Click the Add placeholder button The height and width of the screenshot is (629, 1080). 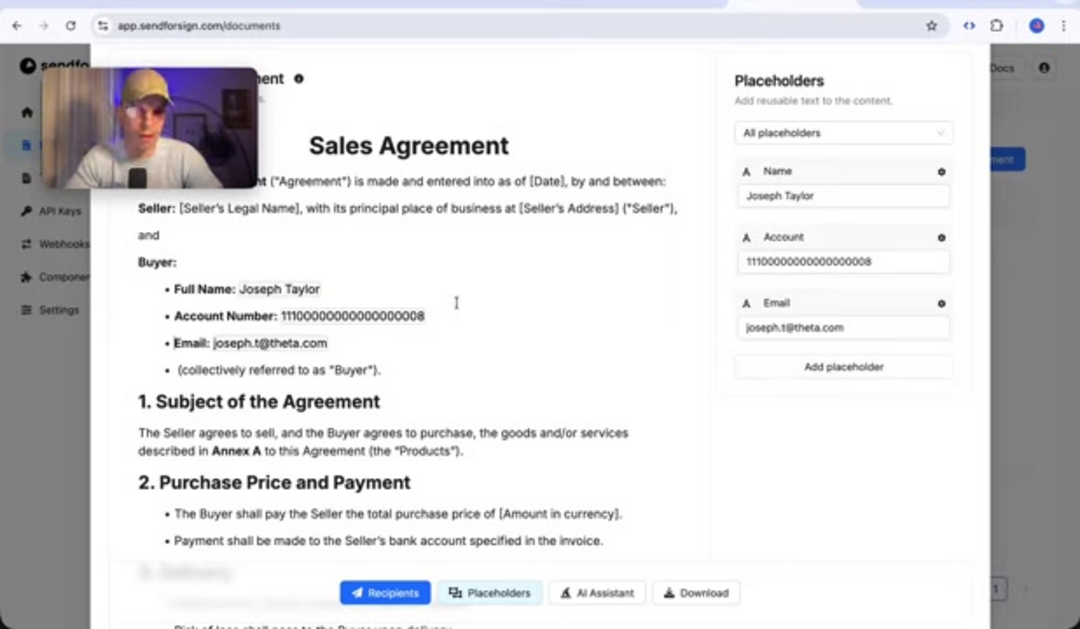click(x=843, y=367)
